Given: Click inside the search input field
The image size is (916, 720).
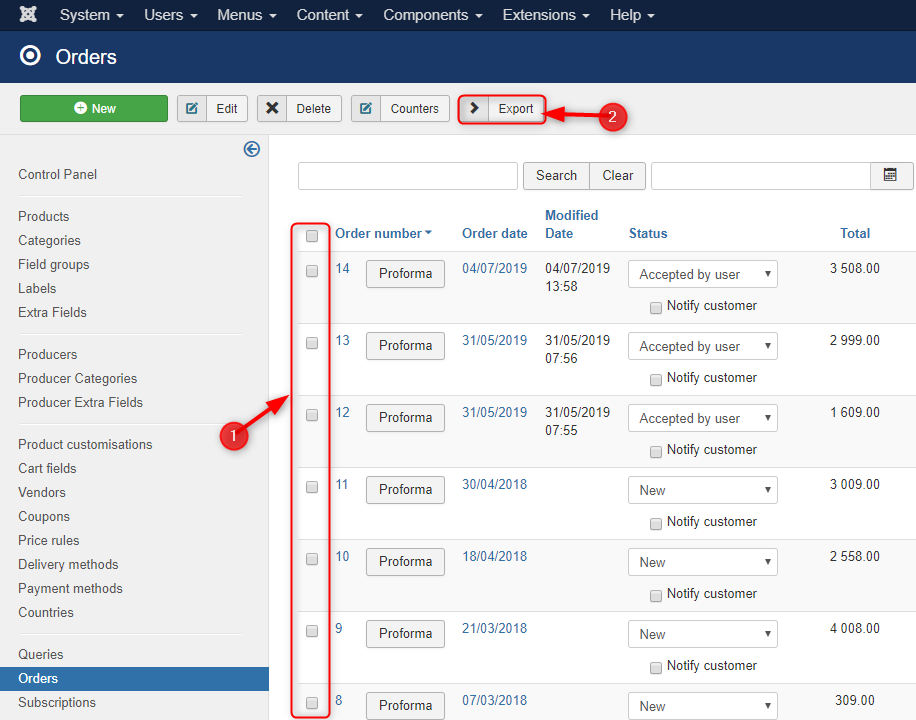Looking at the screenshot, I should click(x=407, y=175).
